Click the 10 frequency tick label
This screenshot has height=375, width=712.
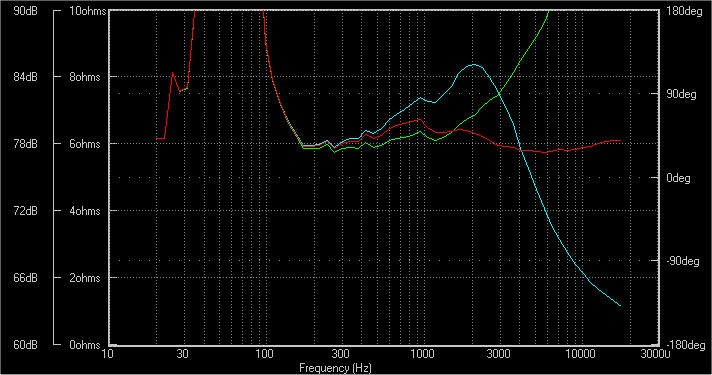[108, 354]
